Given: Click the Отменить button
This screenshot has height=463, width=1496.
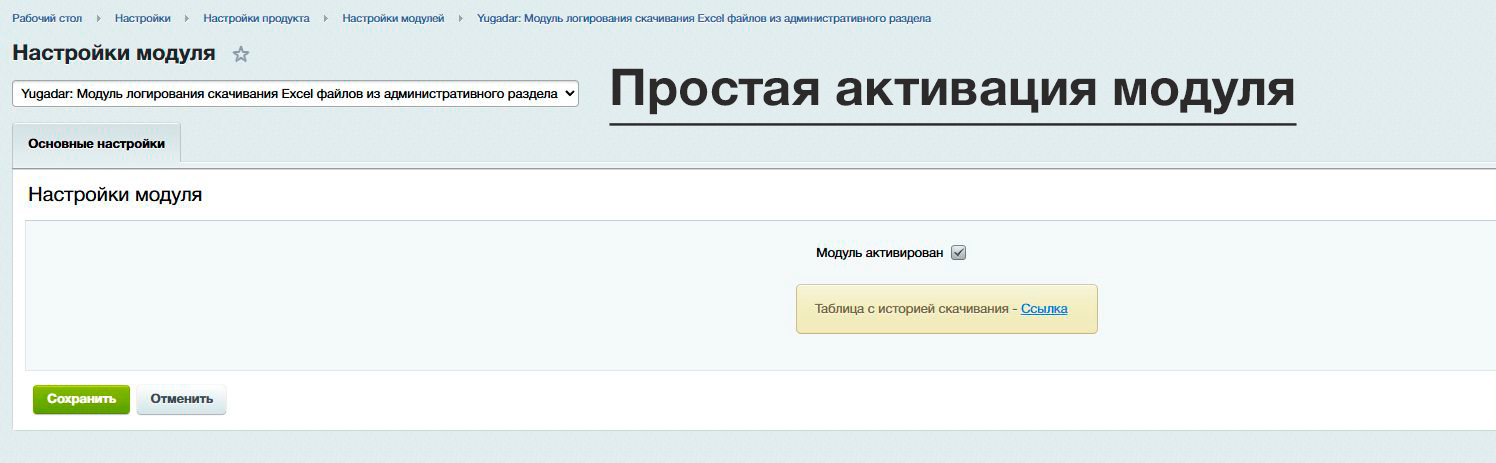Looking at the screenshot, I should pos(181,399).
